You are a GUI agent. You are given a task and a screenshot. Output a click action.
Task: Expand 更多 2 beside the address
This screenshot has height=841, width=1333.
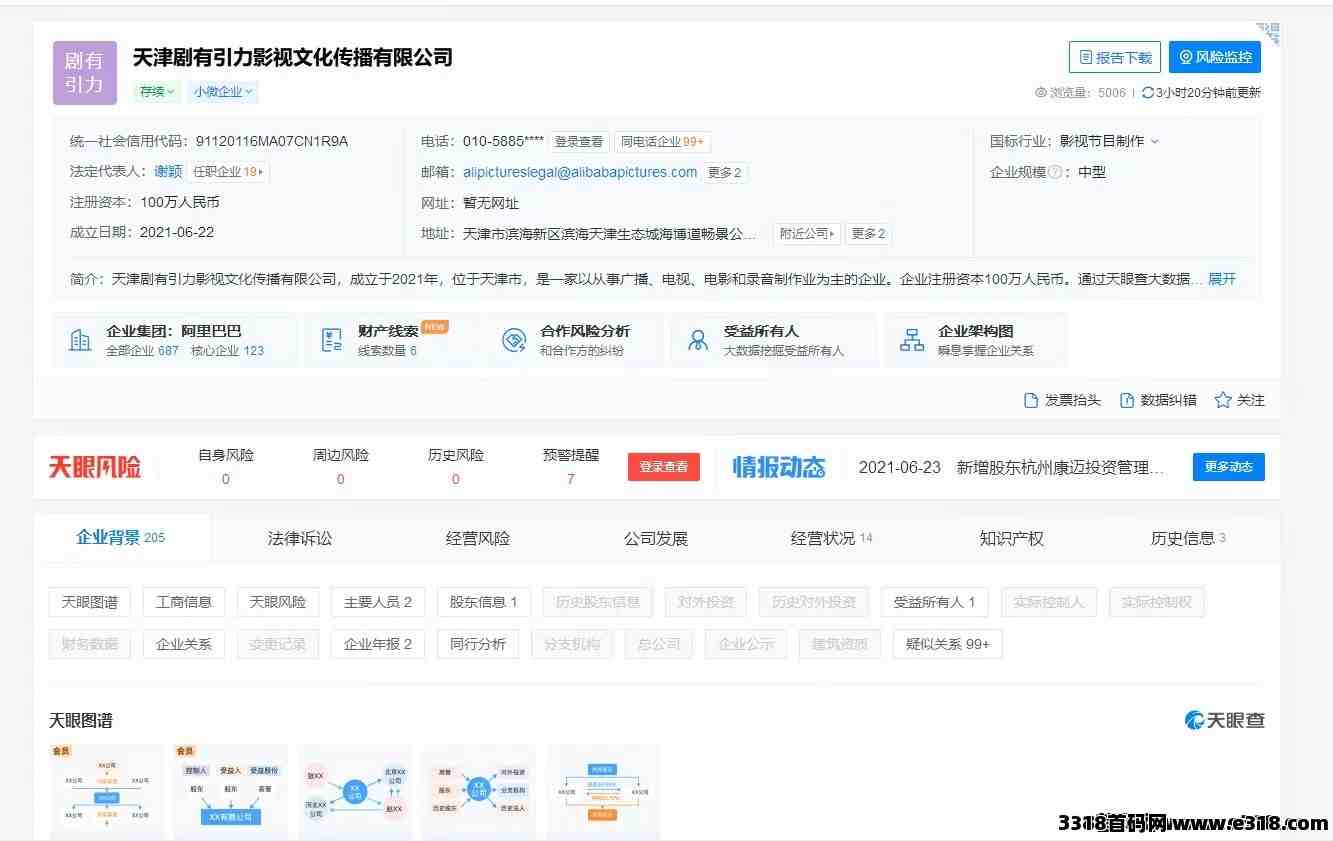[868, 233]
